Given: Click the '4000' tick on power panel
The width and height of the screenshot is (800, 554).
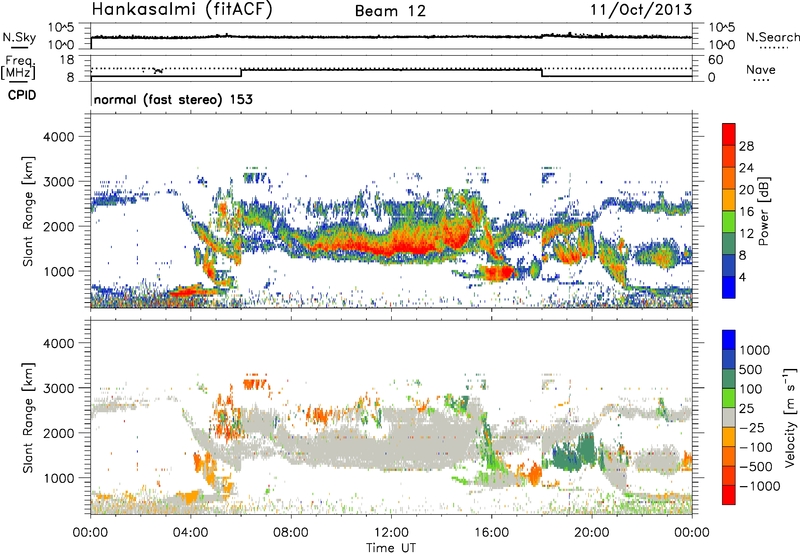Looking at the screenshot, I should 59,137.
